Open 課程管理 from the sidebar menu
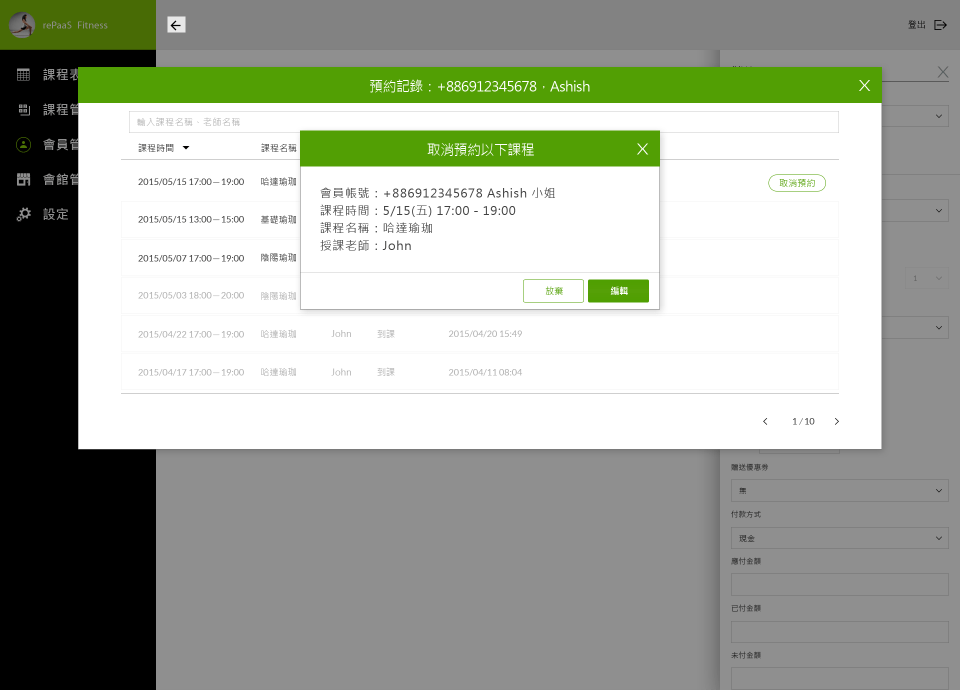The width and height of the screenshot is (960, 690). (60, 110)
